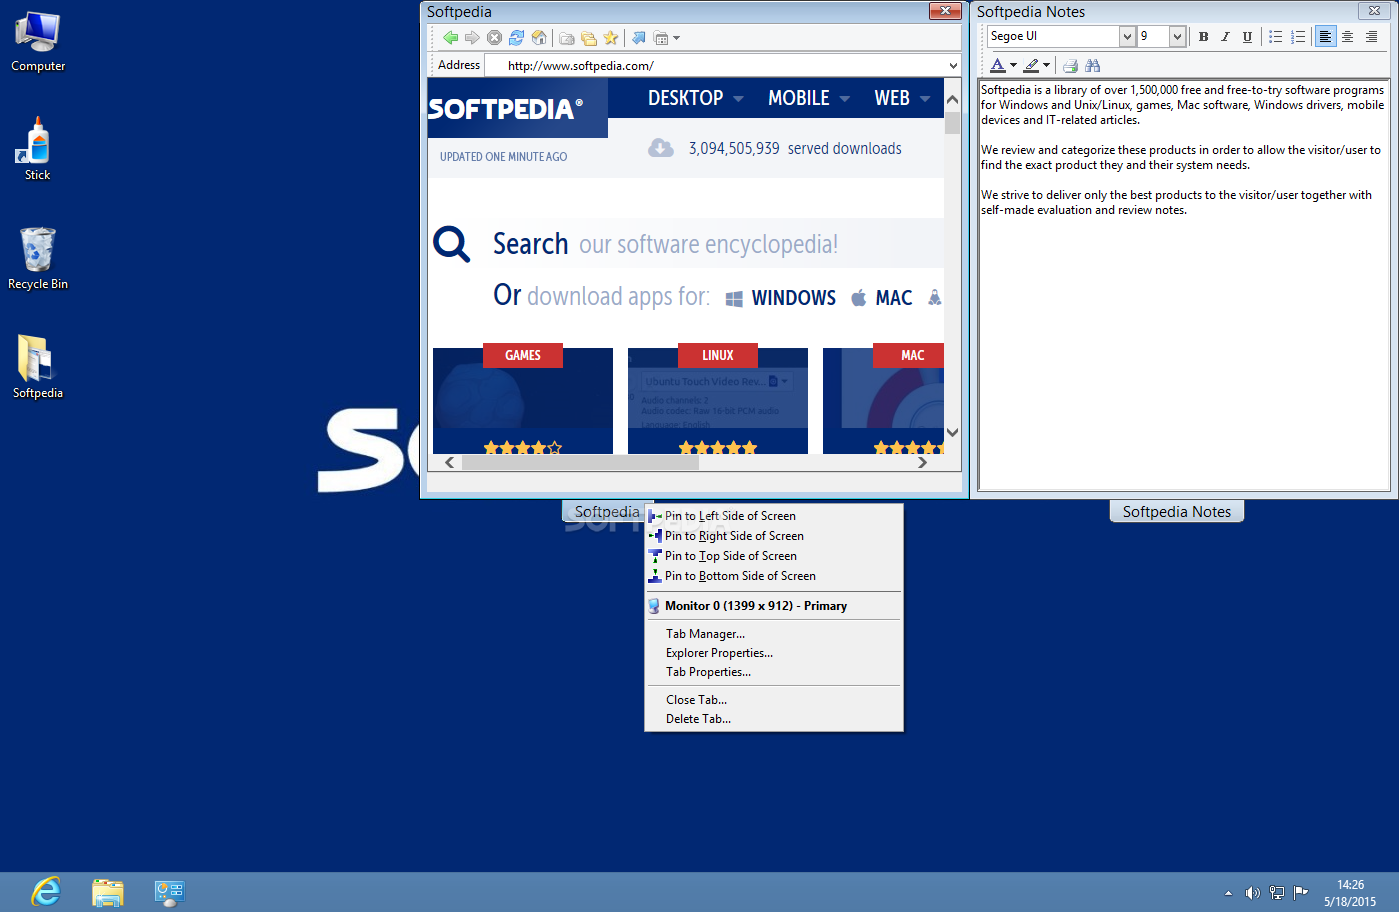Click the Address URL field
Viewport: 1399px width, 912px height.
click(x=722, y=66)
